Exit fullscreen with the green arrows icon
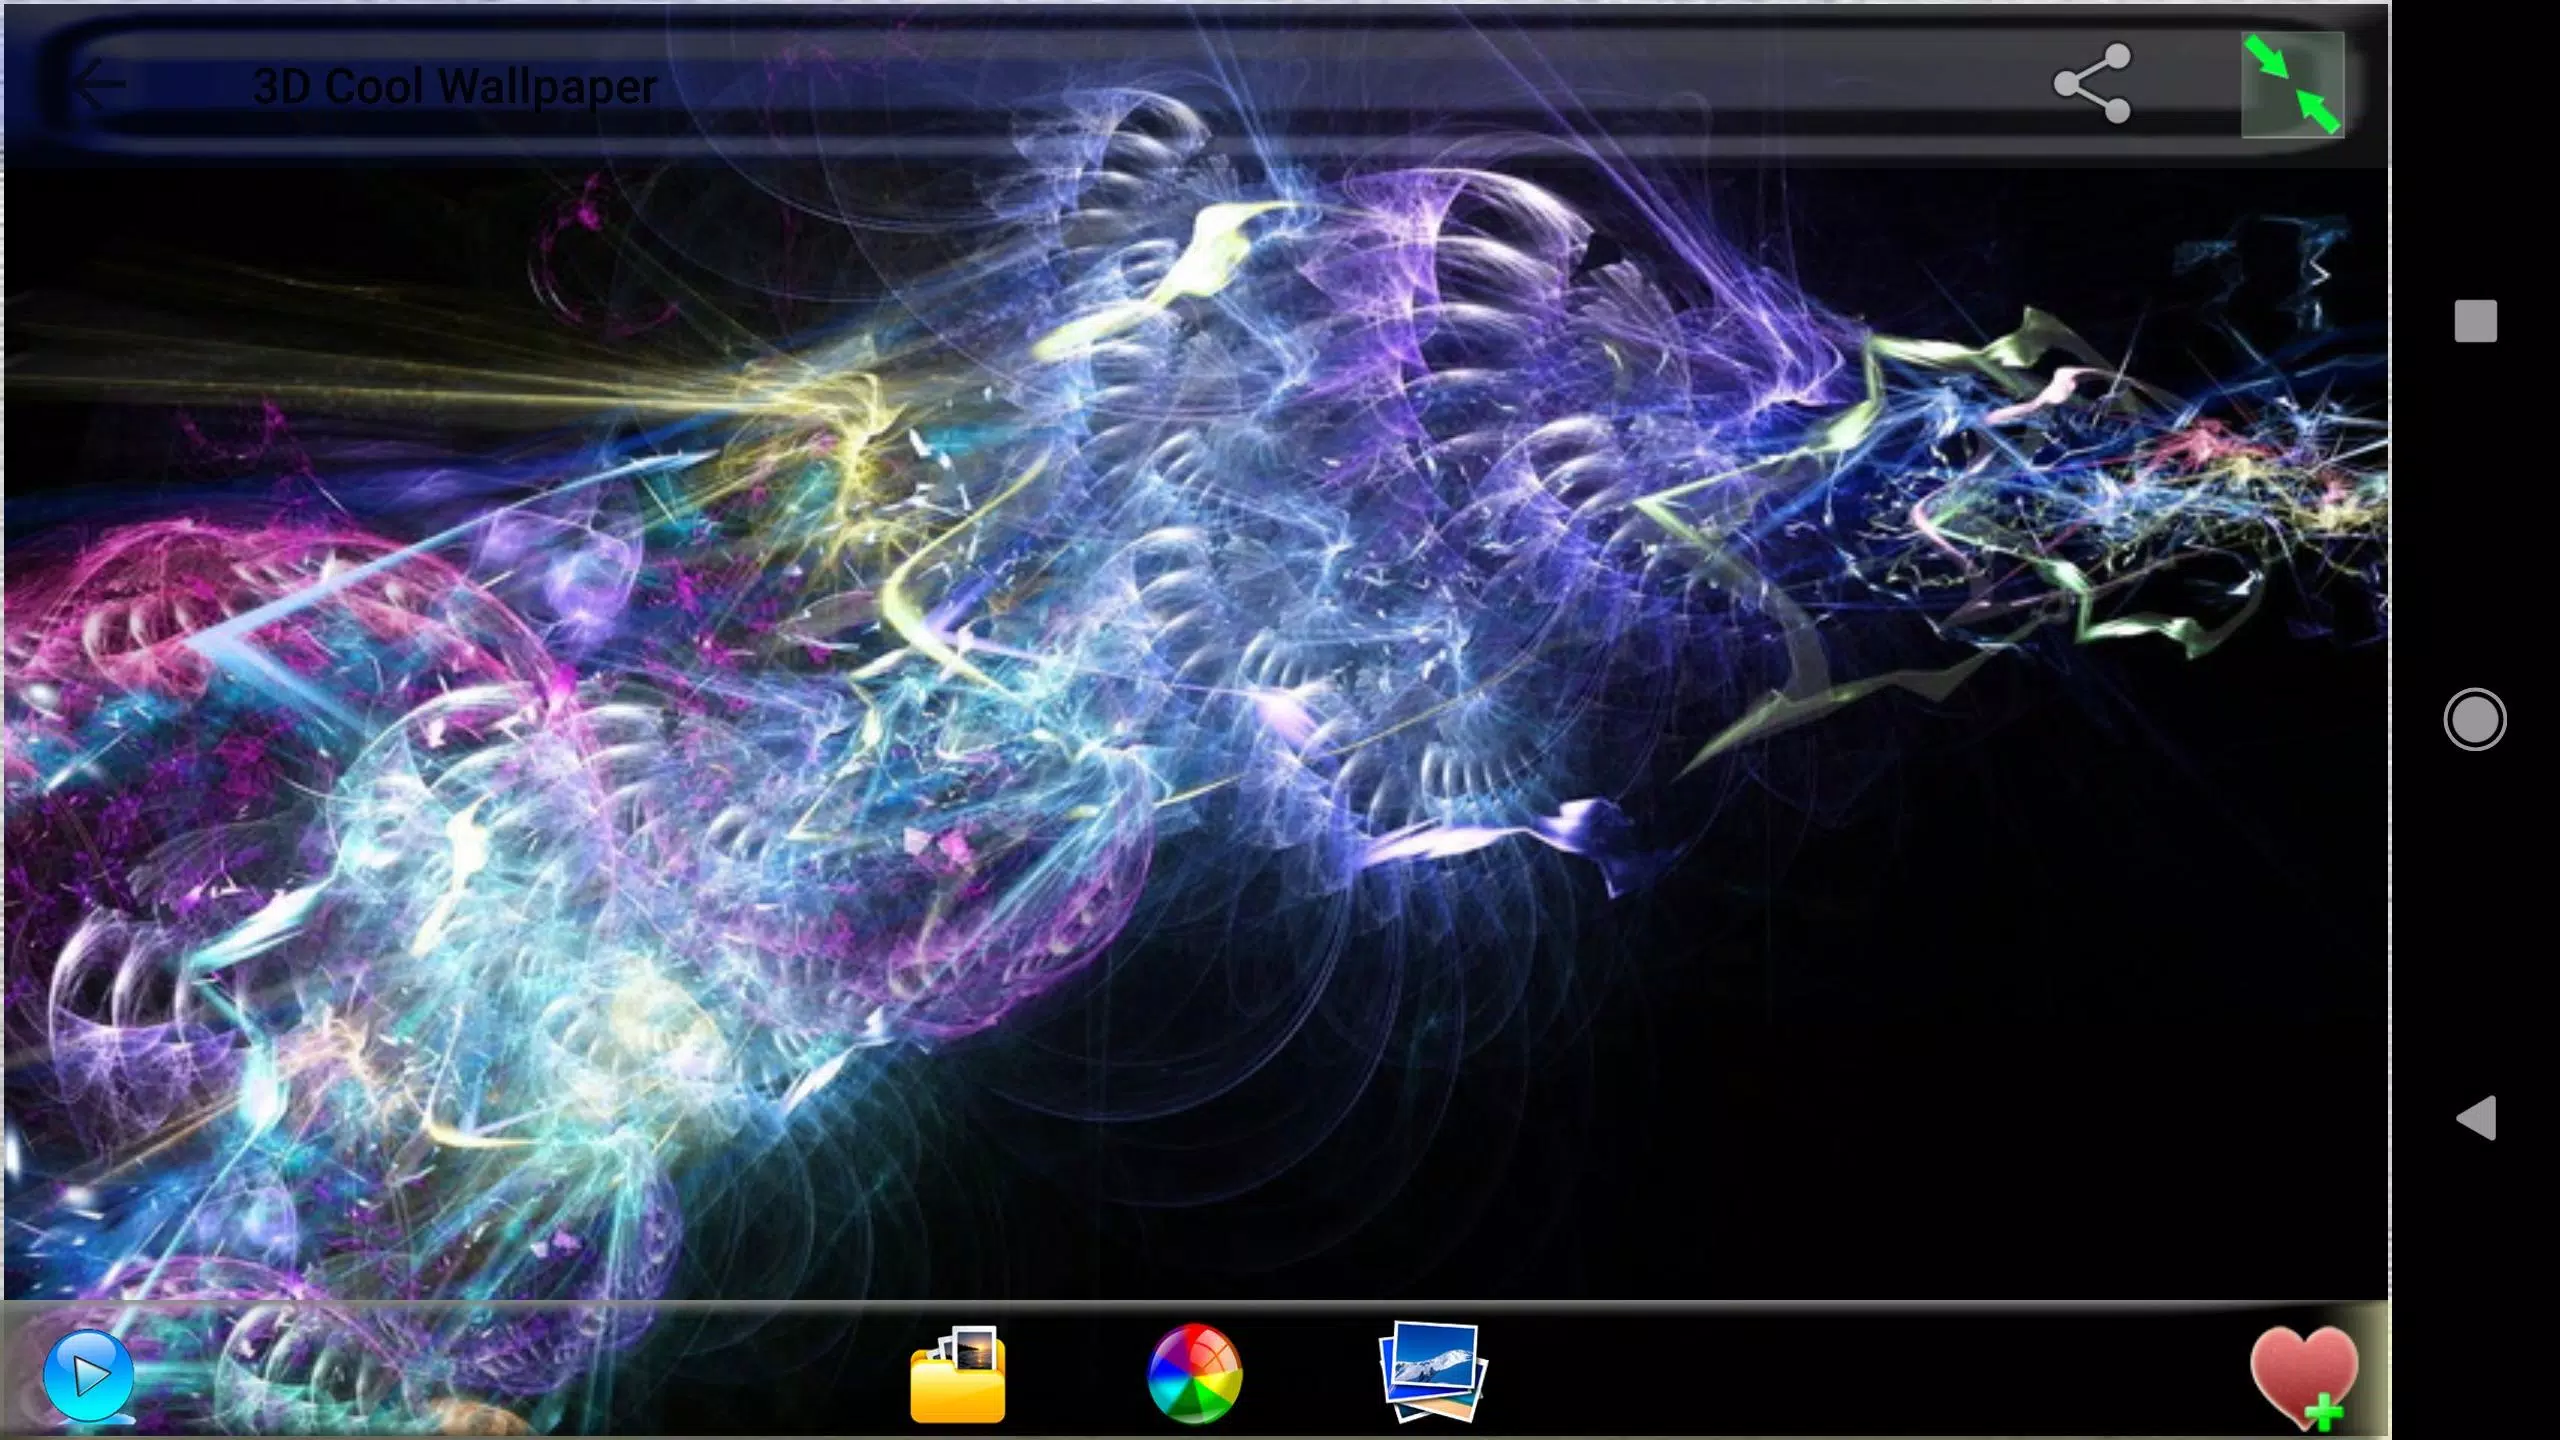The width and height of the screenshot is (2560, 1440). (x=2292, y=85)
